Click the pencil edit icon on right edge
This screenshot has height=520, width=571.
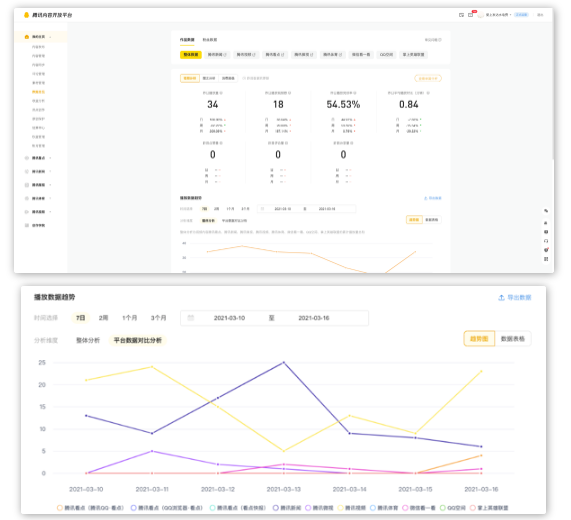546,211
